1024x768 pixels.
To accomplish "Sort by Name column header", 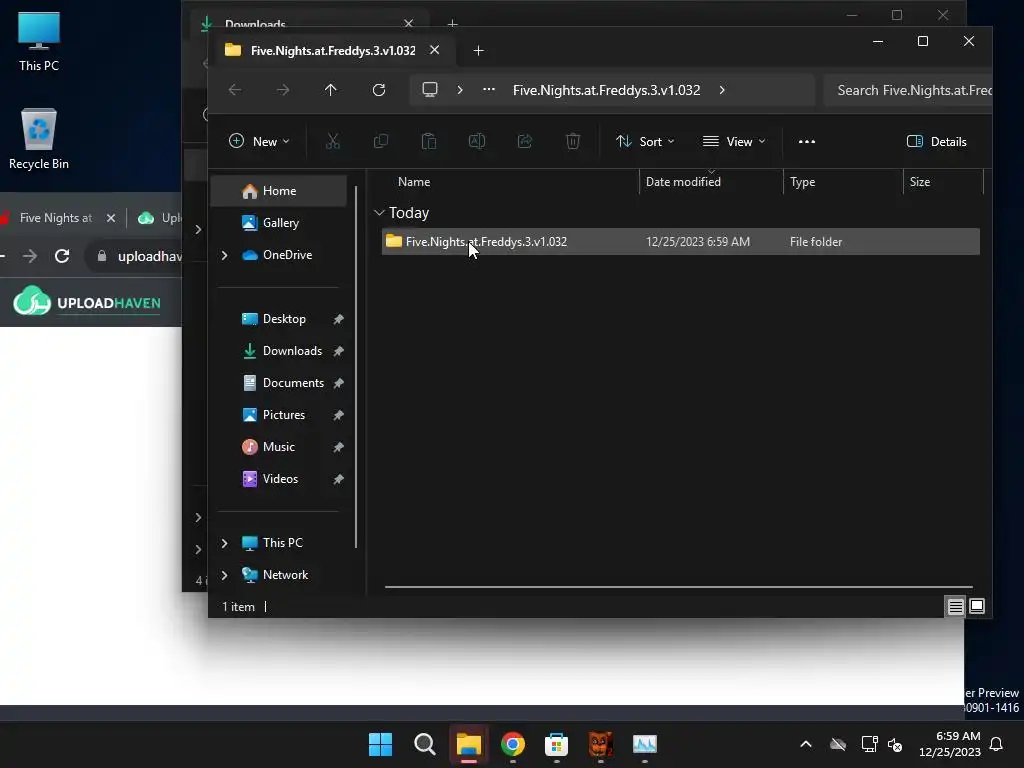I will click(414, 182).
